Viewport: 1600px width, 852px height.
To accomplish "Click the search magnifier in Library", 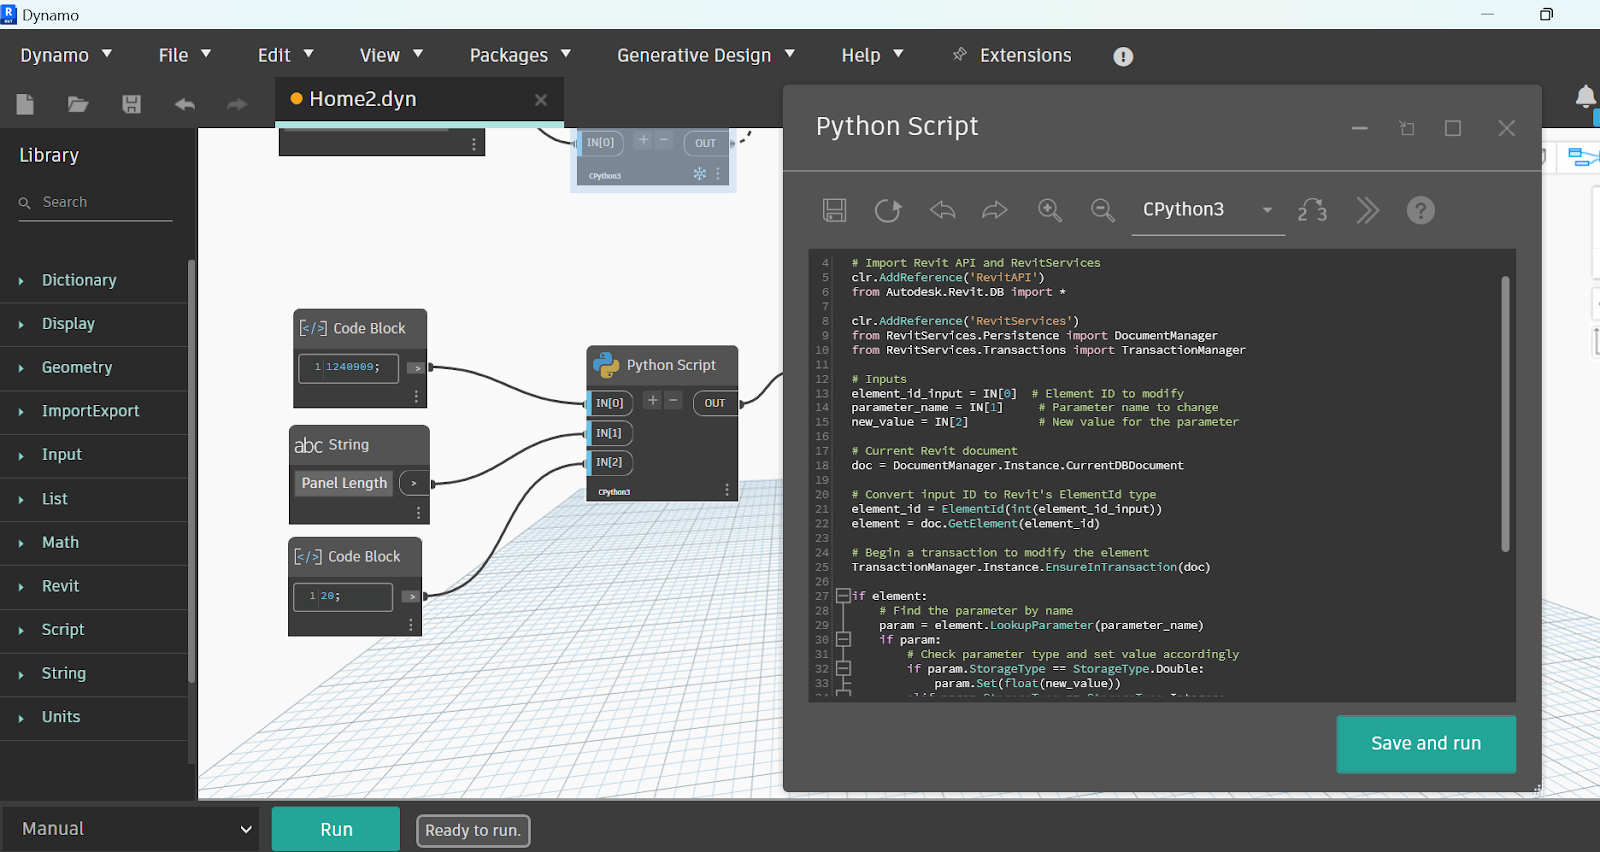I will (x=25, y=203).
